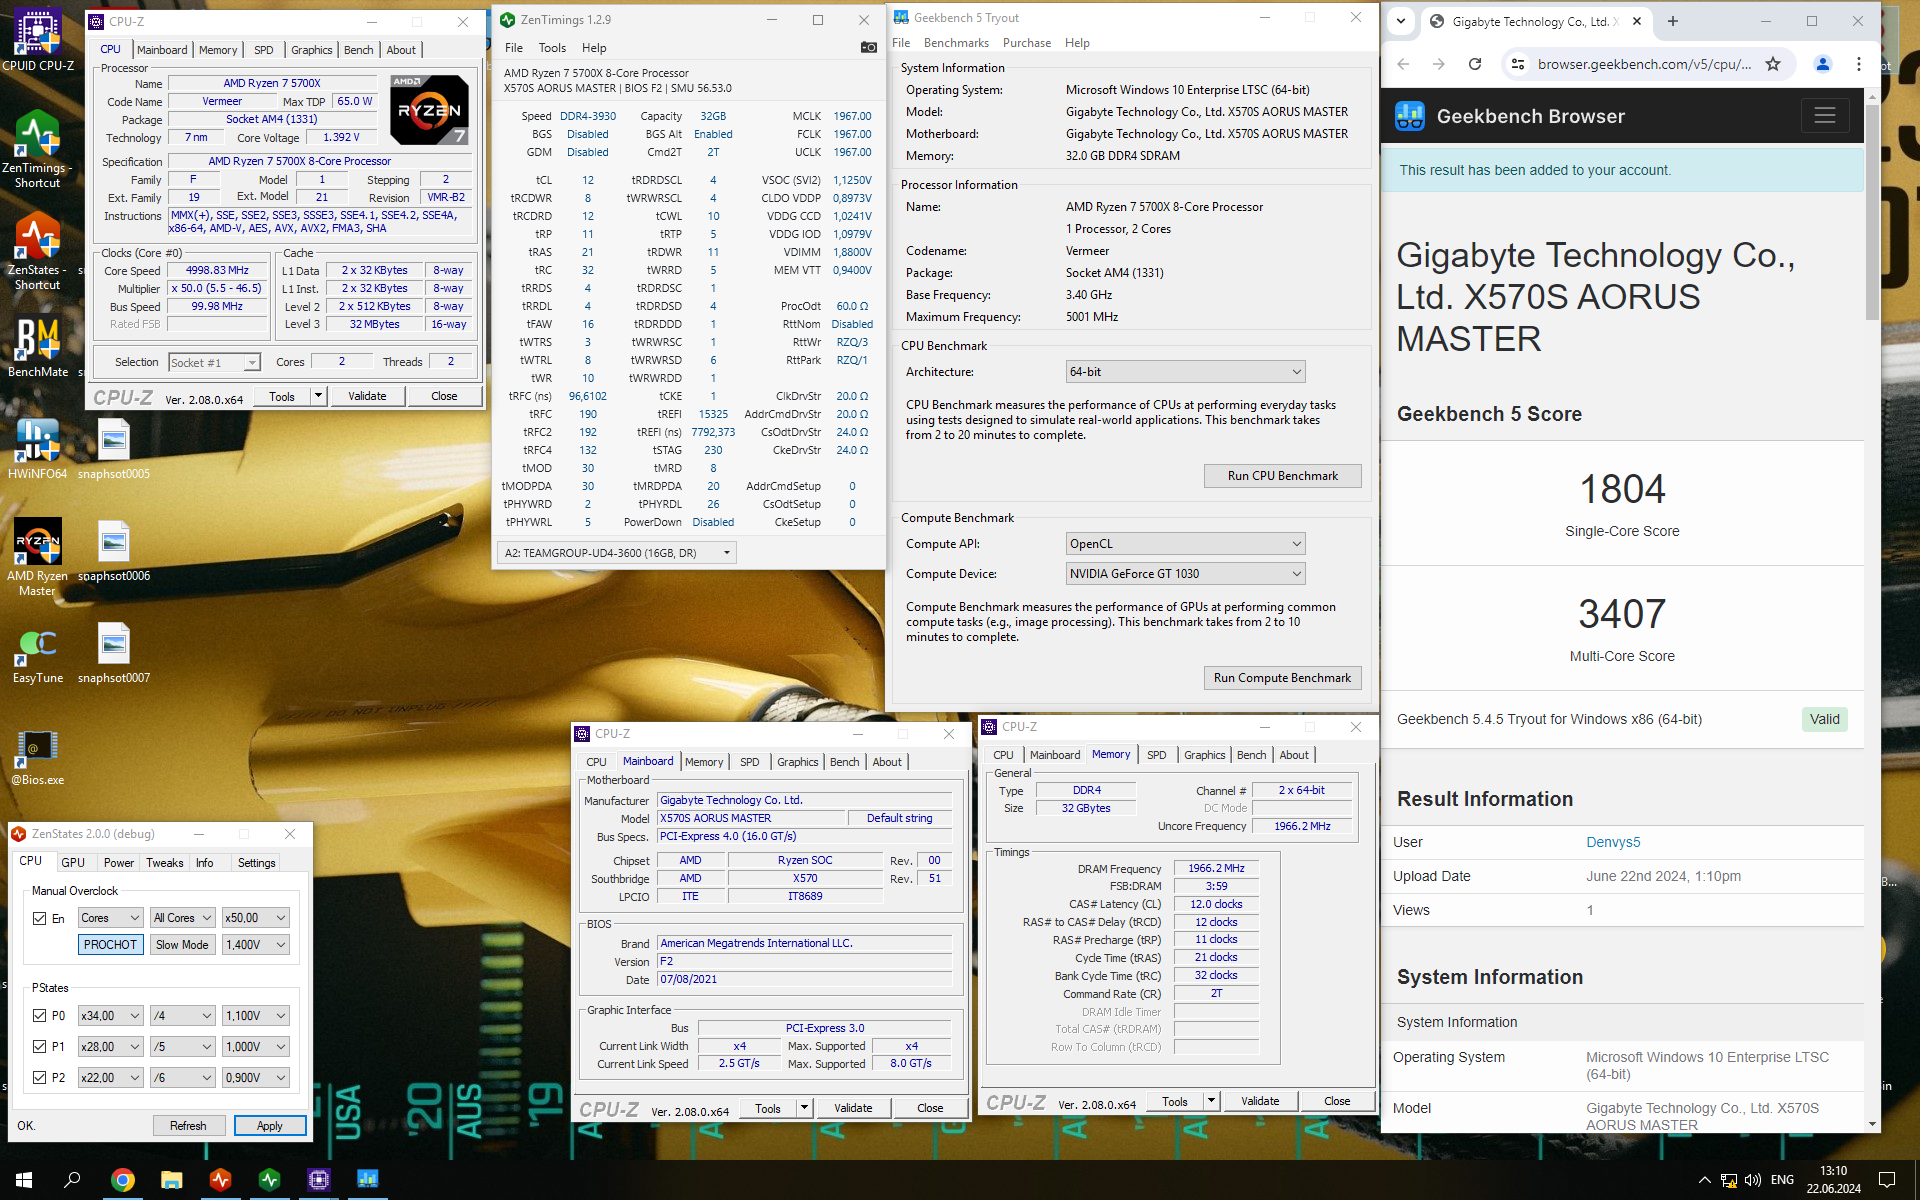Viewport: 1920px width, 1200px height.
Task: Click Run Compute Benchmark button
Action: (x=1282, y=678)
